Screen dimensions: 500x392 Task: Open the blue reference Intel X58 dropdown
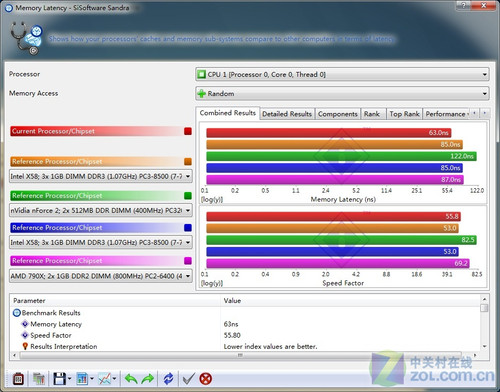coord(101,242)
